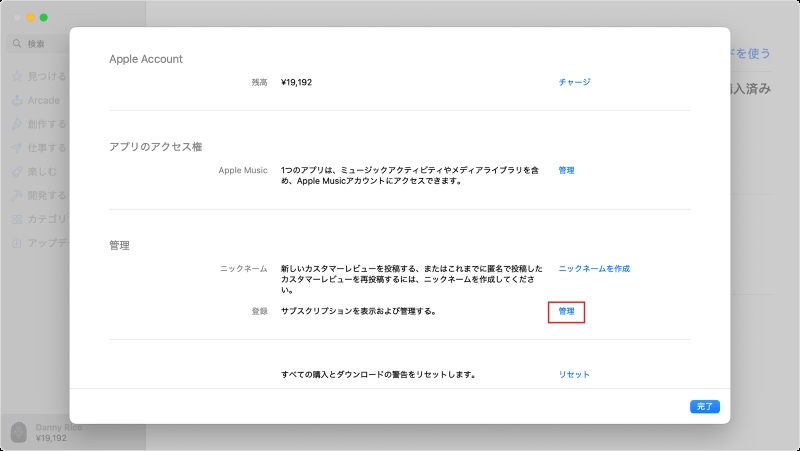Select Arcade icon in sidebar

coord(17,101)
